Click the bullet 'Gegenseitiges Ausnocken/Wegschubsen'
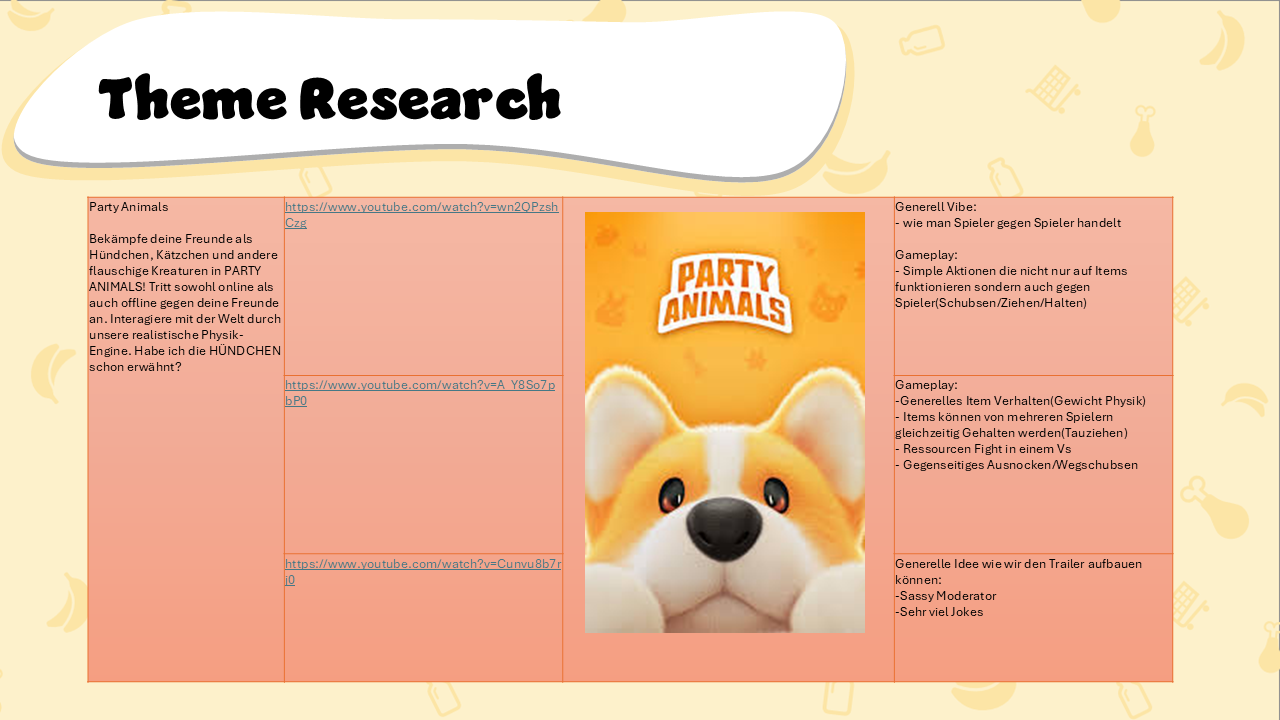Image resolution: width=1280 pixels, height=720 pixels. click(x=1016, y=465)
